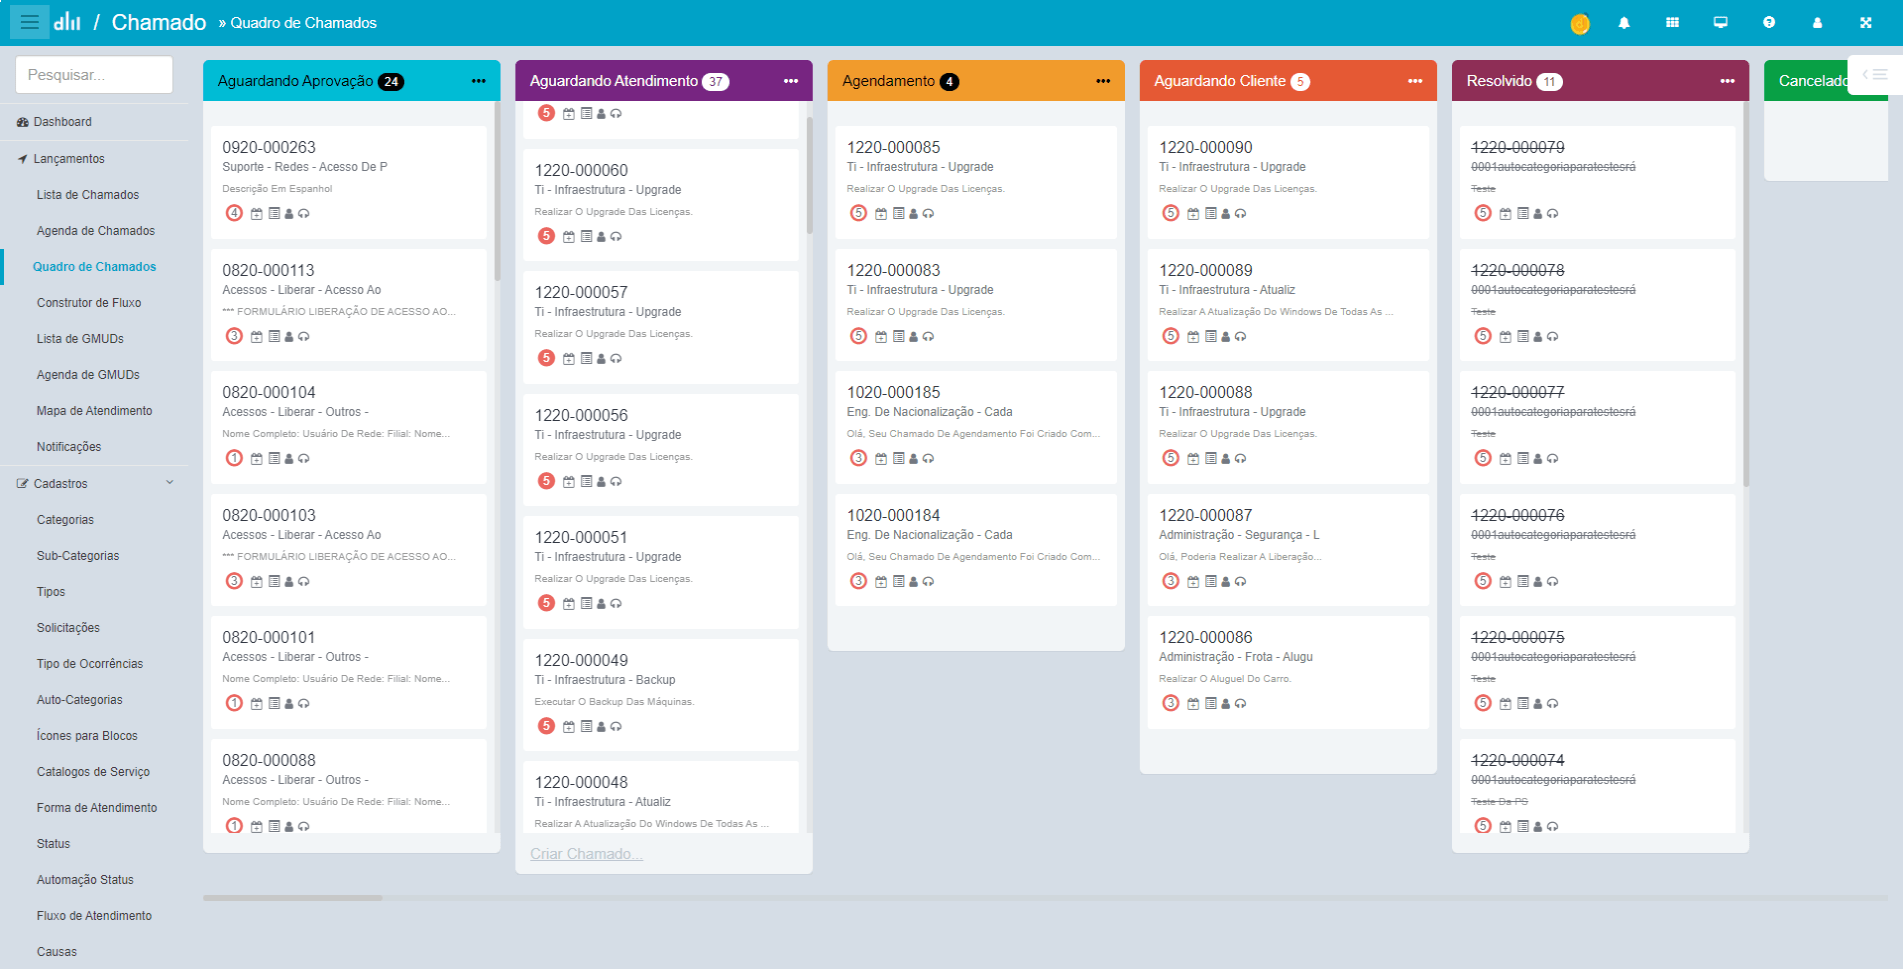The width and height of the screenshot is (1903, 969).
Task: Collapse the Cadastros section chevron
Action: point(170,483)
